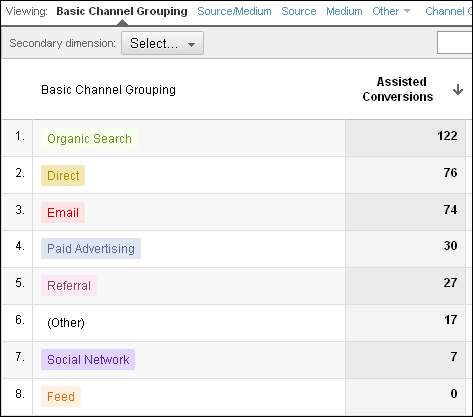Click the 74 value for Email
Screen dimensions: 473x417
click(450, 210)
